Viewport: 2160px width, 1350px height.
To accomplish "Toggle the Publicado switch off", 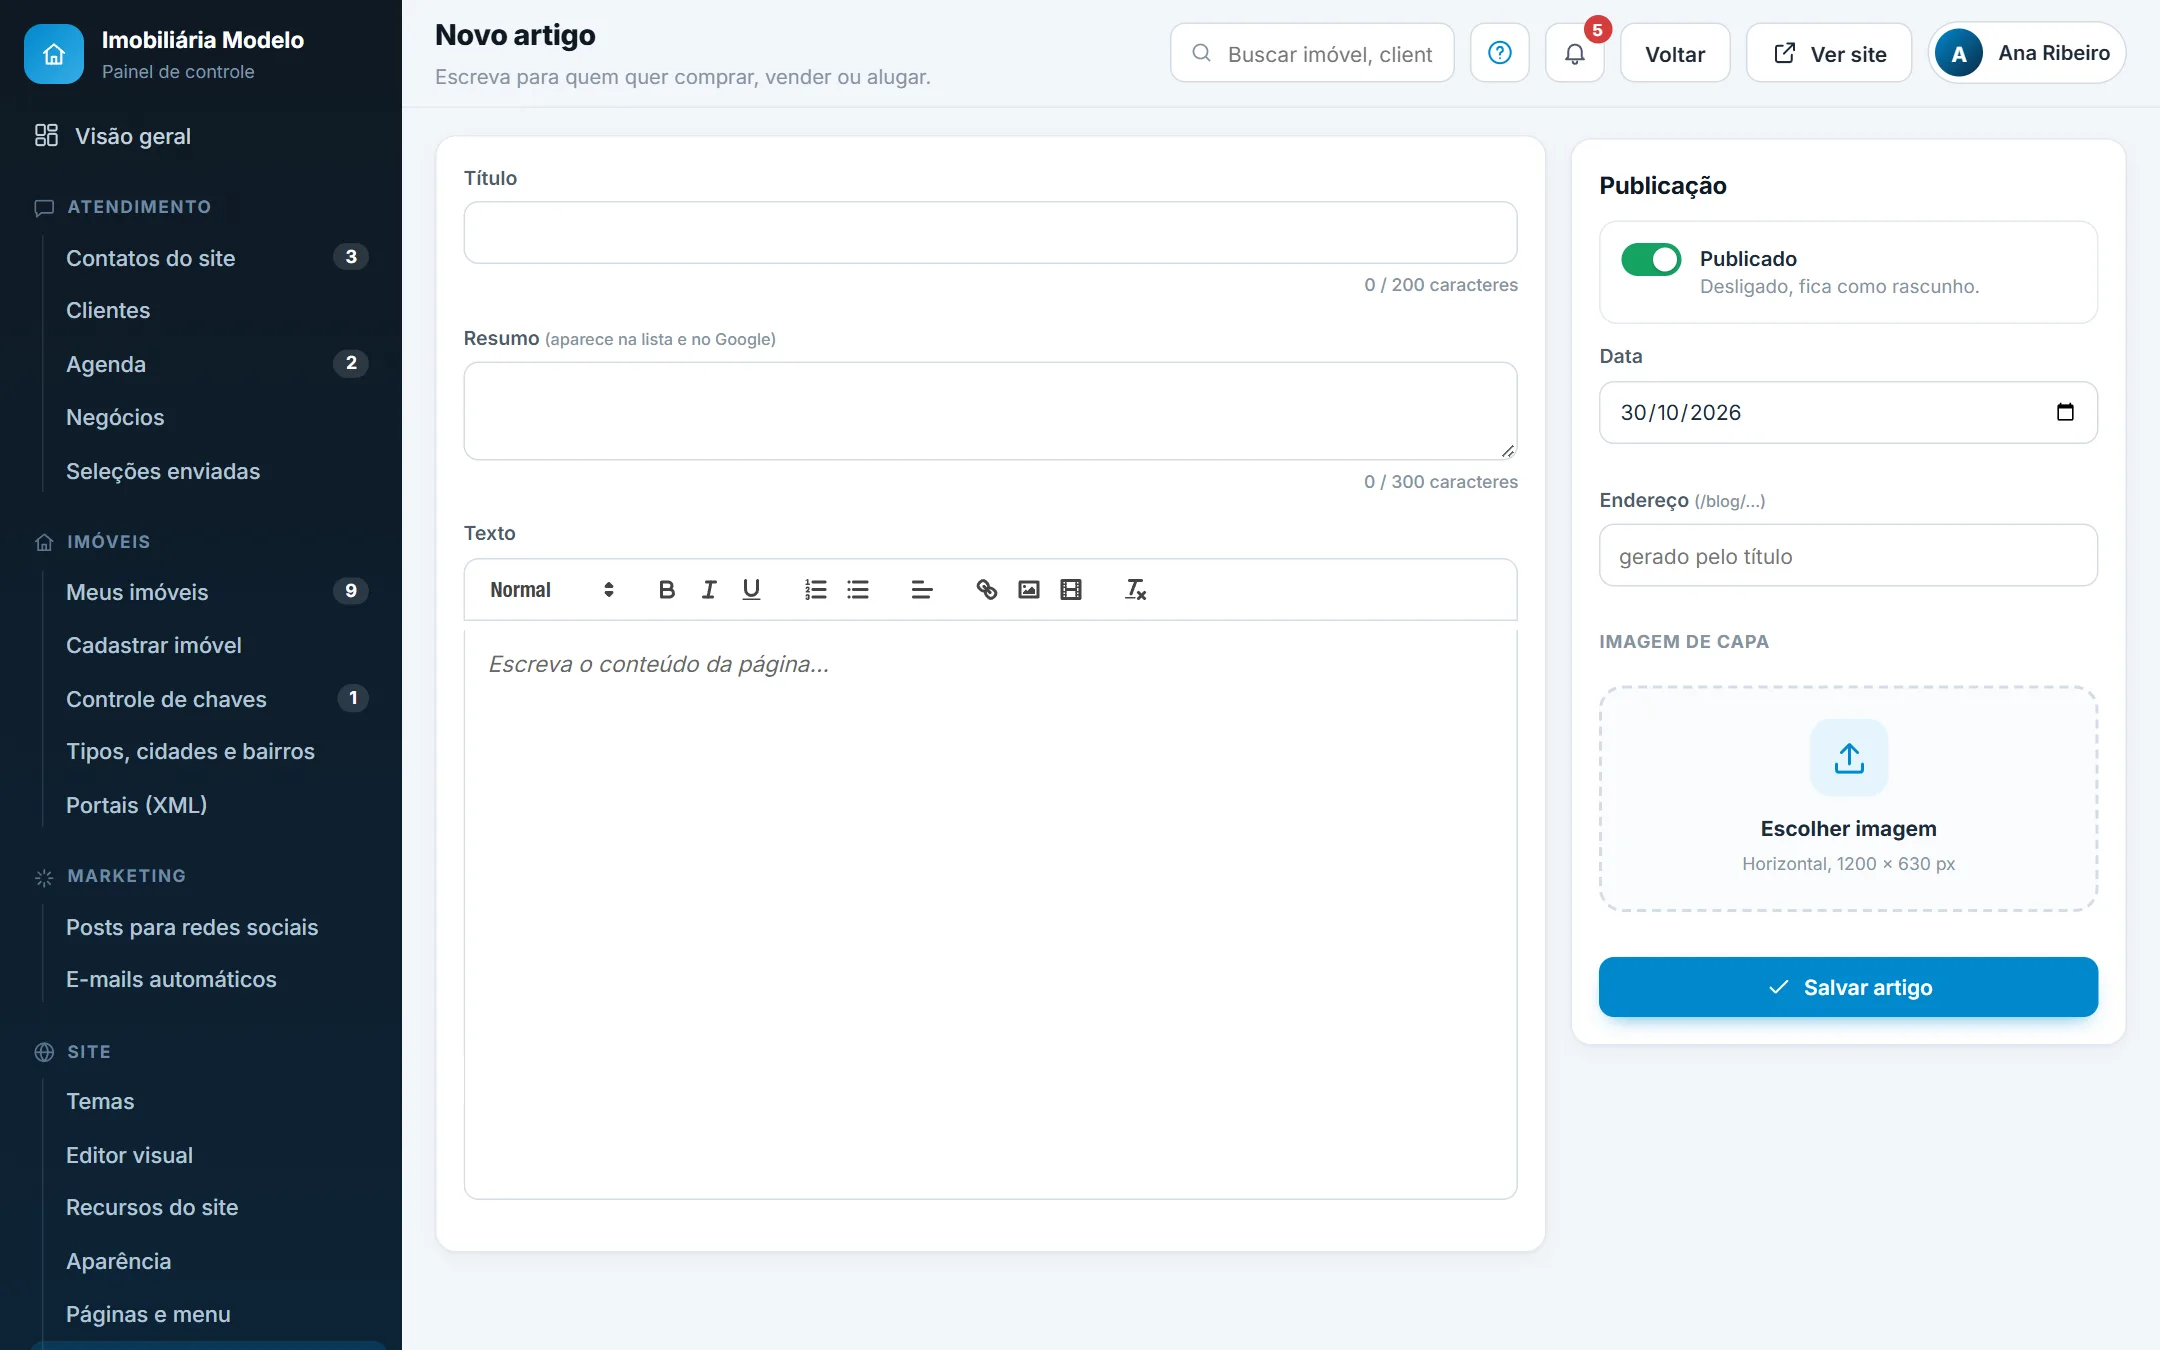I will point(1651,260).
